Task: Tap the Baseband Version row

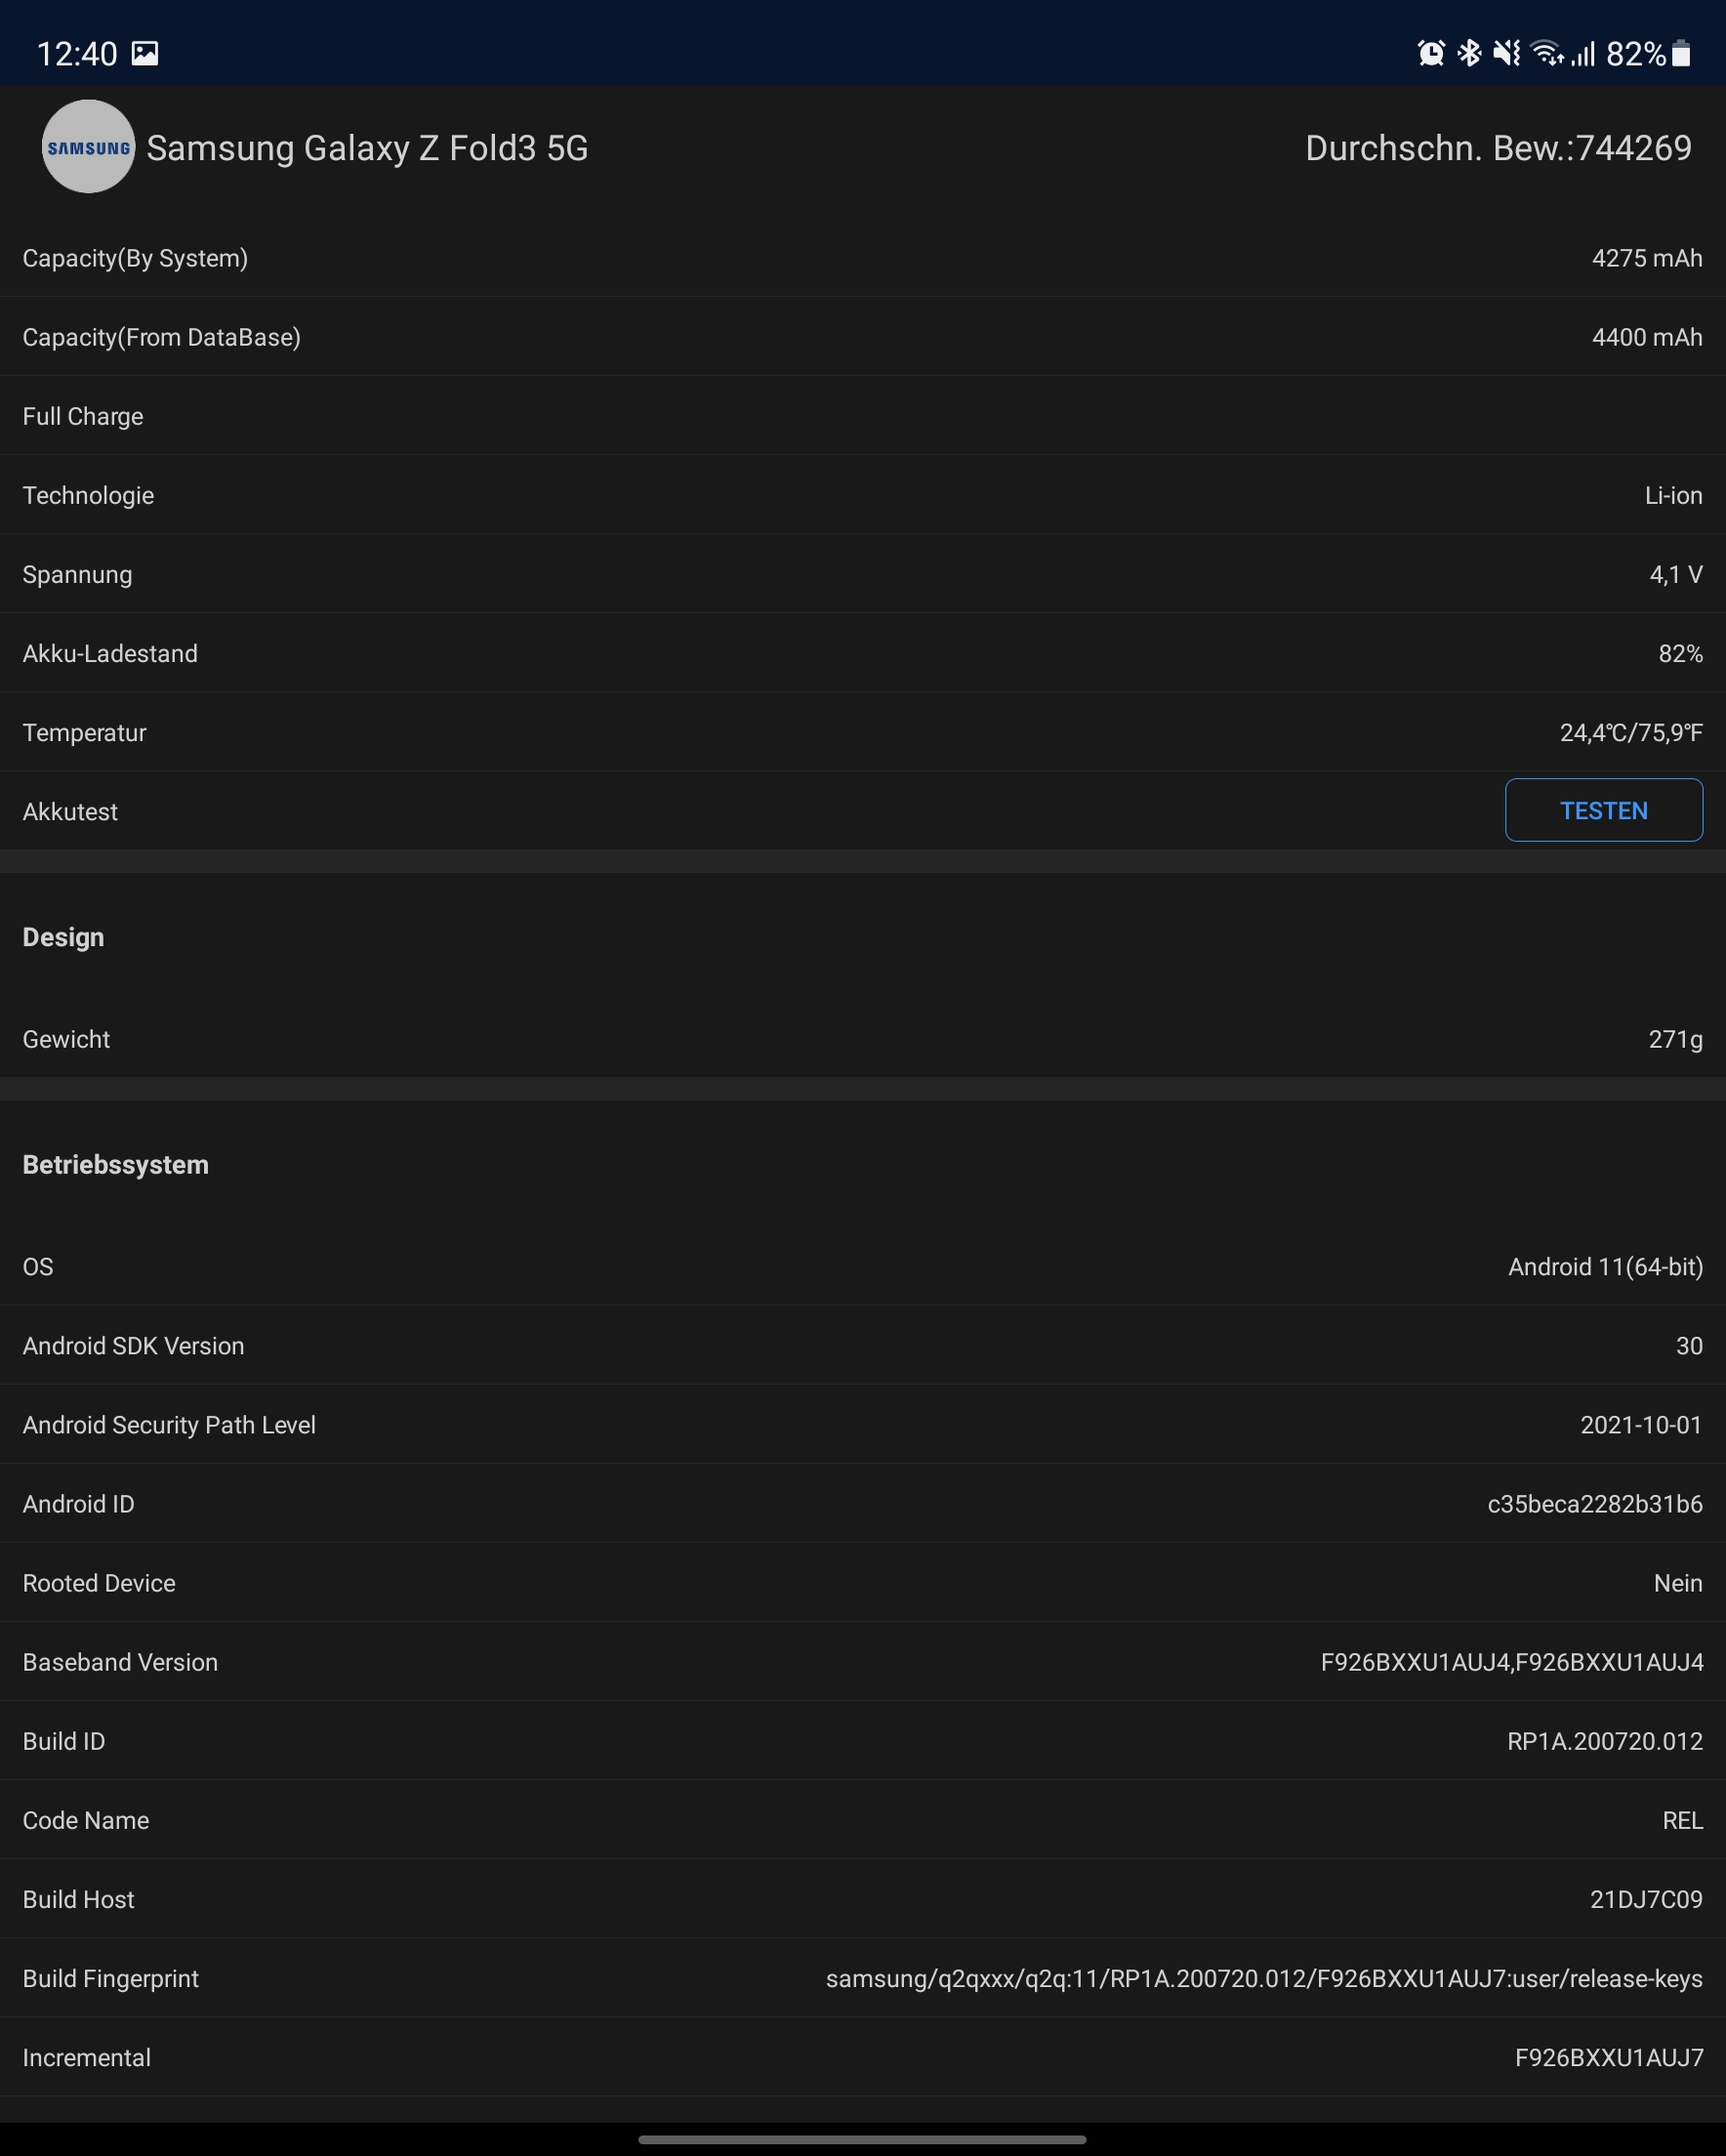Action: pyautogui.click(x=863, y=1662)
